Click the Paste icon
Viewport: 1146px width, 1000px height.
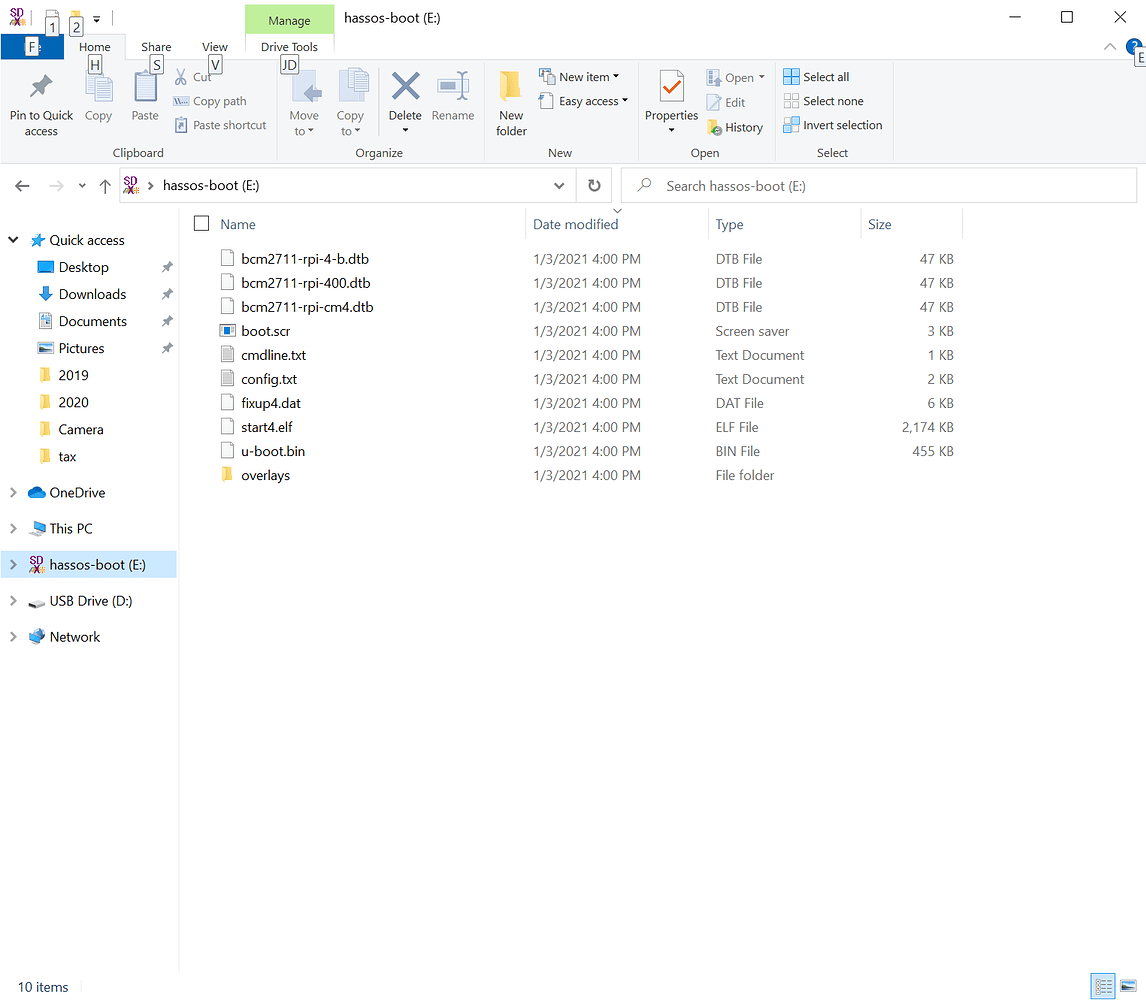(x=144, y=95)
